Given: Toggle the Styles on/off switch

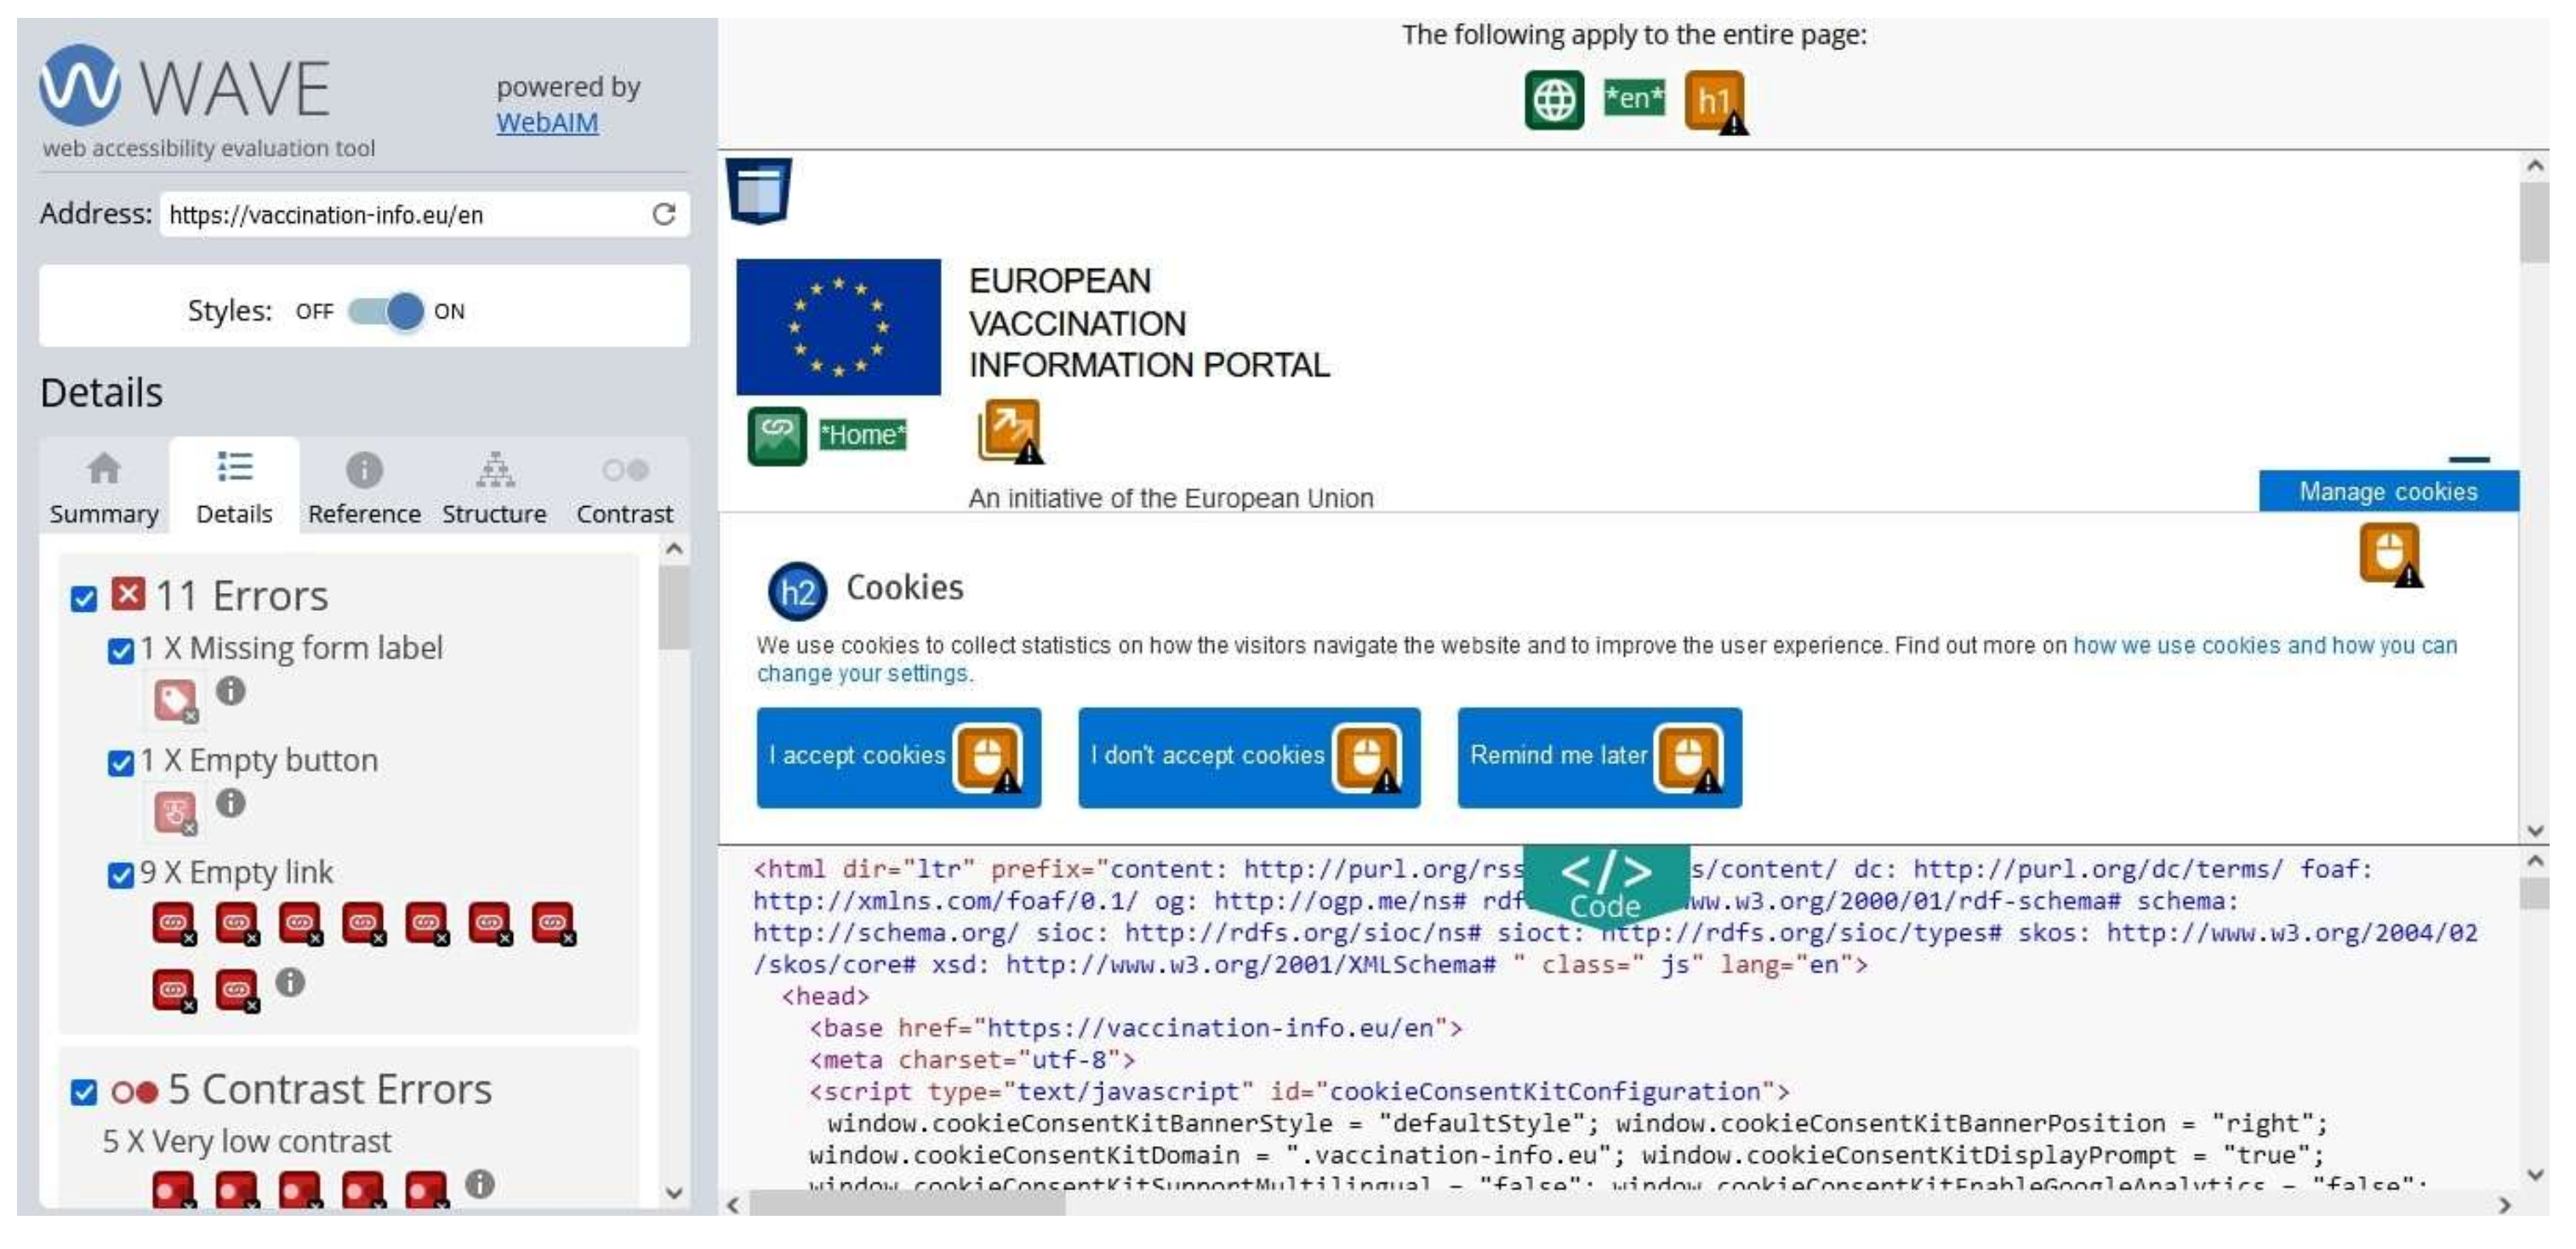Looking at the screenshot, I should (386, 311).
